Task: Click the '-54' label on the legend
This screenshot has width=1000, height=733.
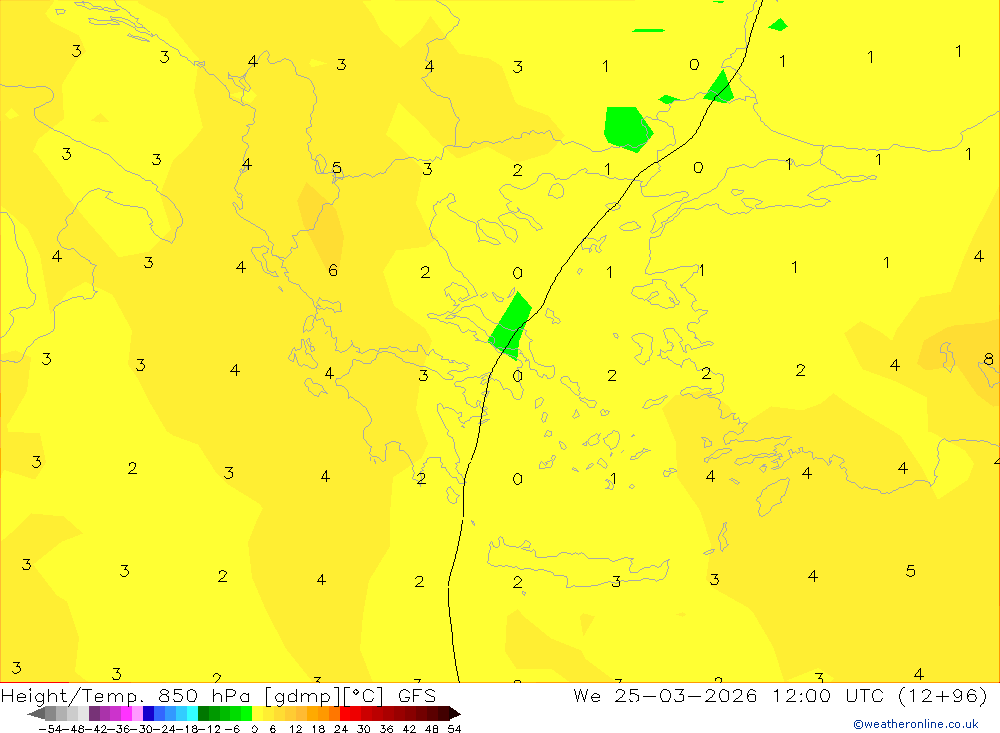Action: point(50,729)
